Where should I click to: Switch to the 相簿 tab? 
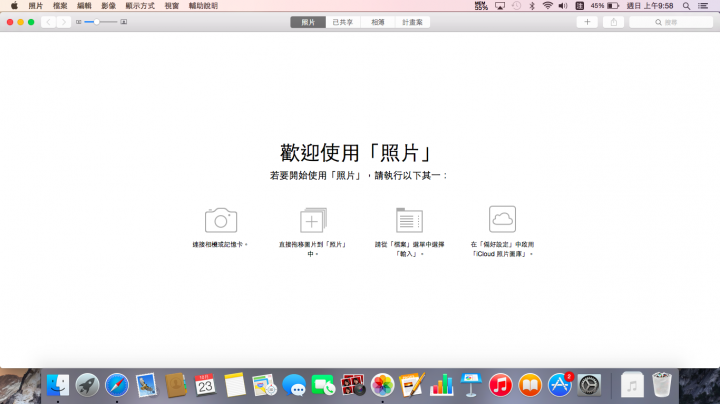click(378, 22)
